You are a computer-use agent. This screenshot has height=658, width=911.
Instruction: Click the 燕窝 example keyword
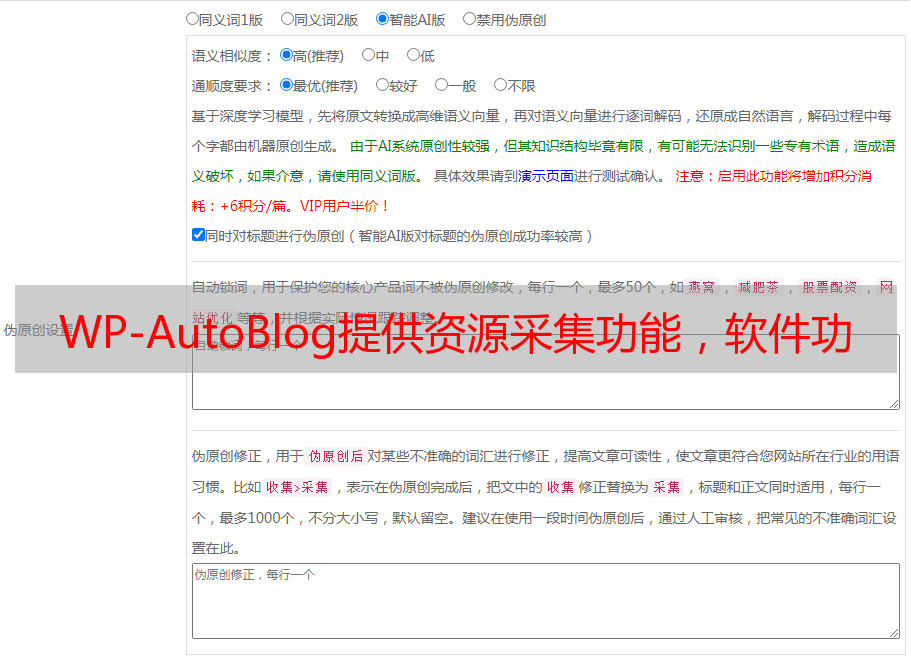(702, 287)
